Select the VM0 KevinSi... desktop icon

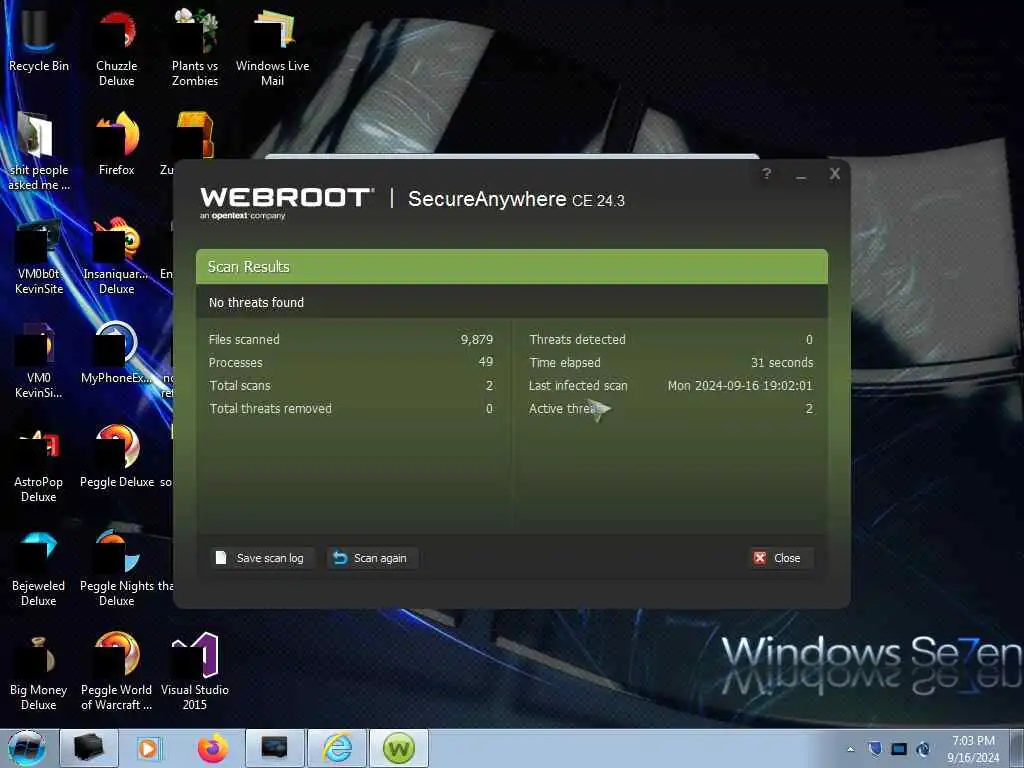pyautogui.click(x=39, y=360)
